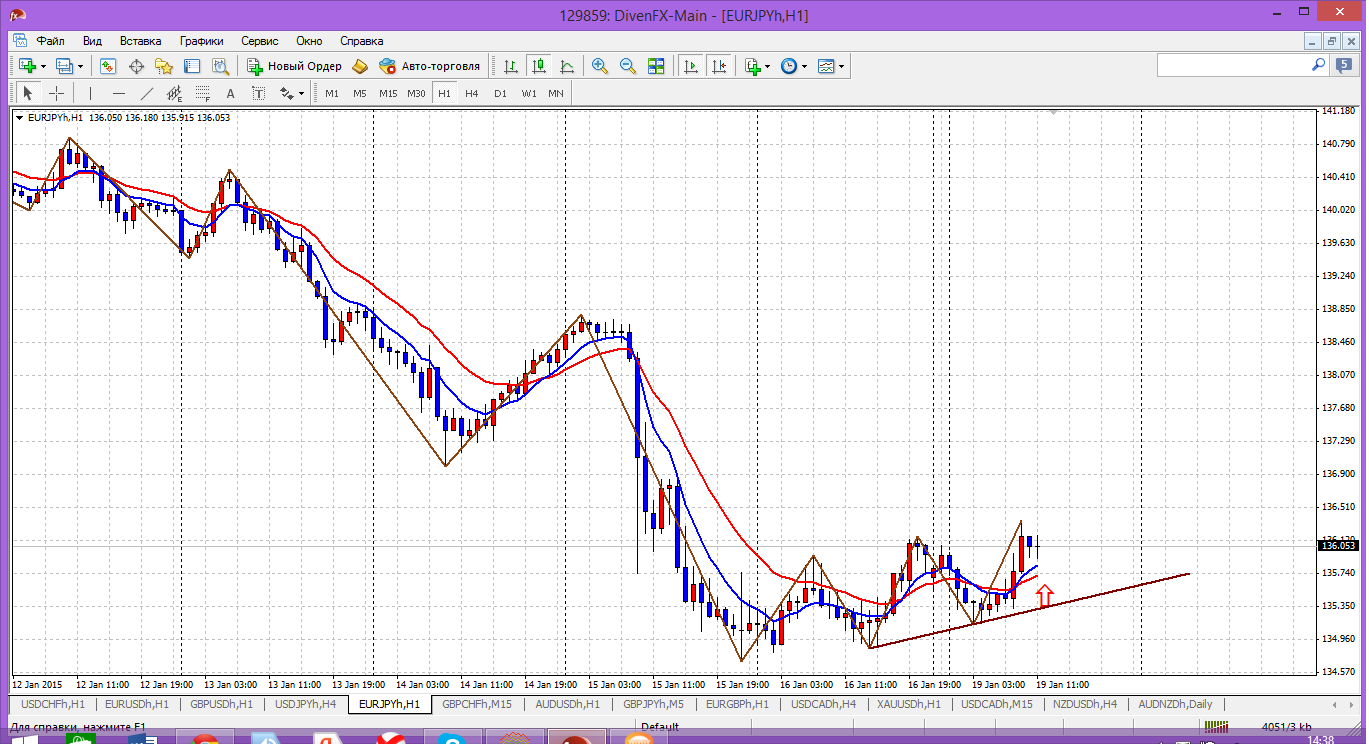Screen dimensions: 1369x744
Task: Select the H4 timeframe
Action: [472, 93]
